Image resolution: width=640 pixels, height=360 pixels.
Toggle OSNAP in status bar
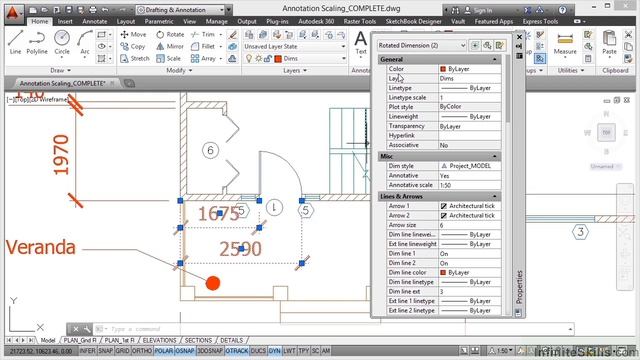coord(184,351)
